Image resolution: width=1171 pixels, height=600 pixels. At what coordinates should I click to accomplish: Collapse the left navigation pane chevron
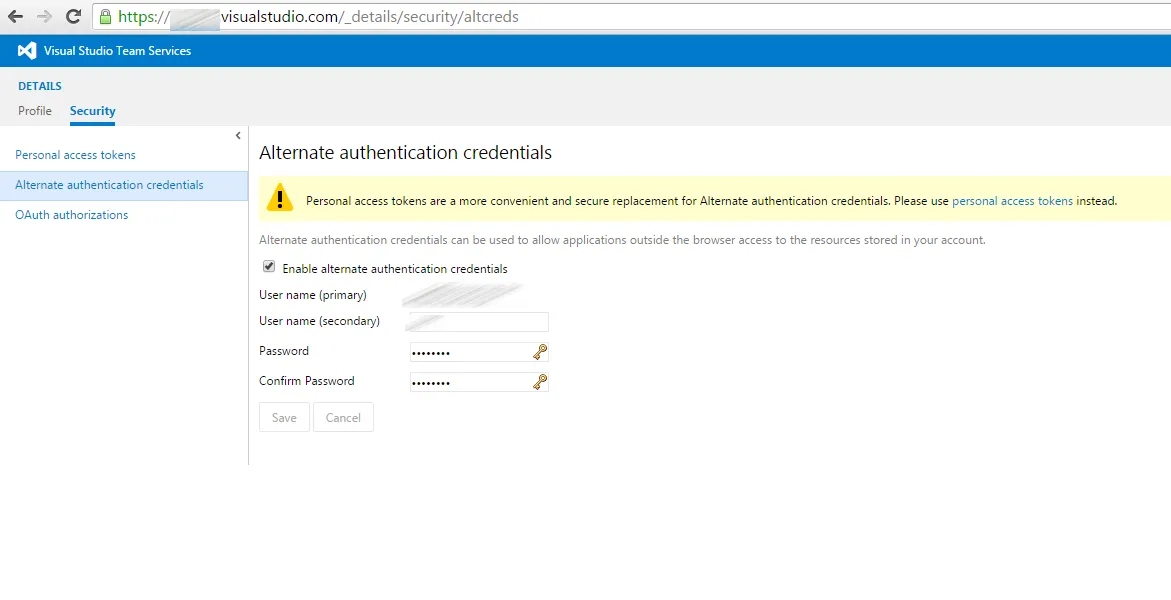pos(238,135)
